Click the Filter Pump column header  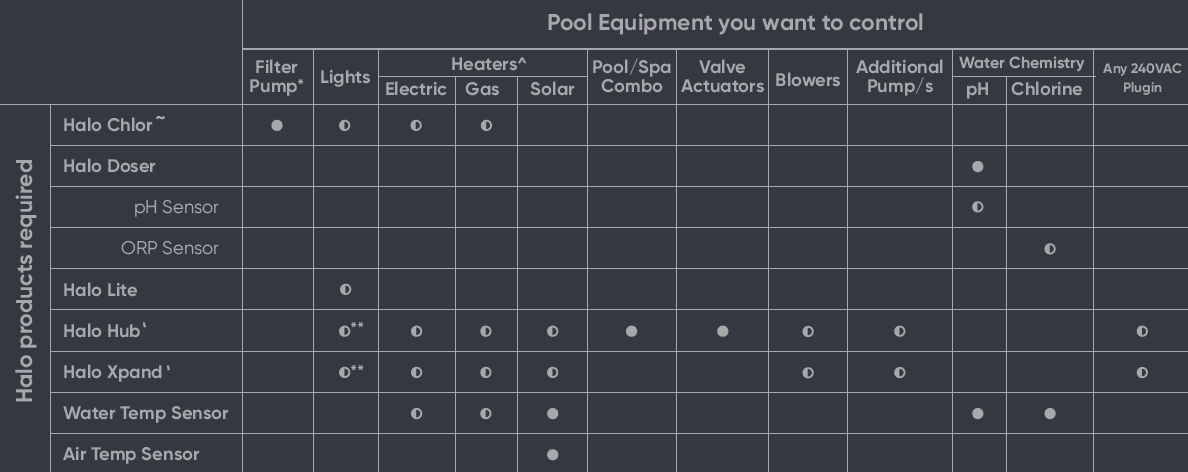click(x=277, y=77)
